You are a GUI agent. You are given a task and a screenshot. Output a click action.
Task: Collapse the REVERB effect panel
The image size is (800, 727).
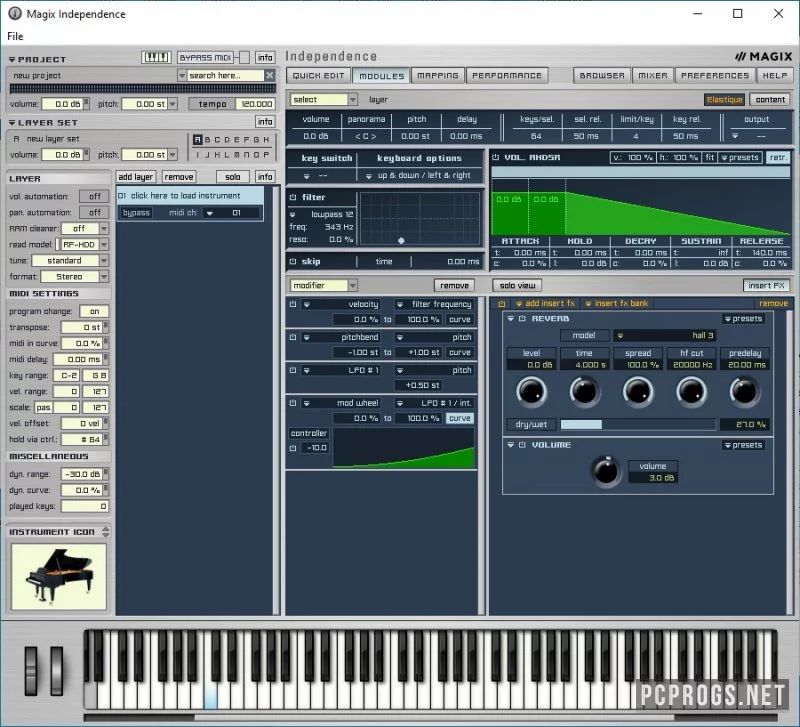pos(510,318)
